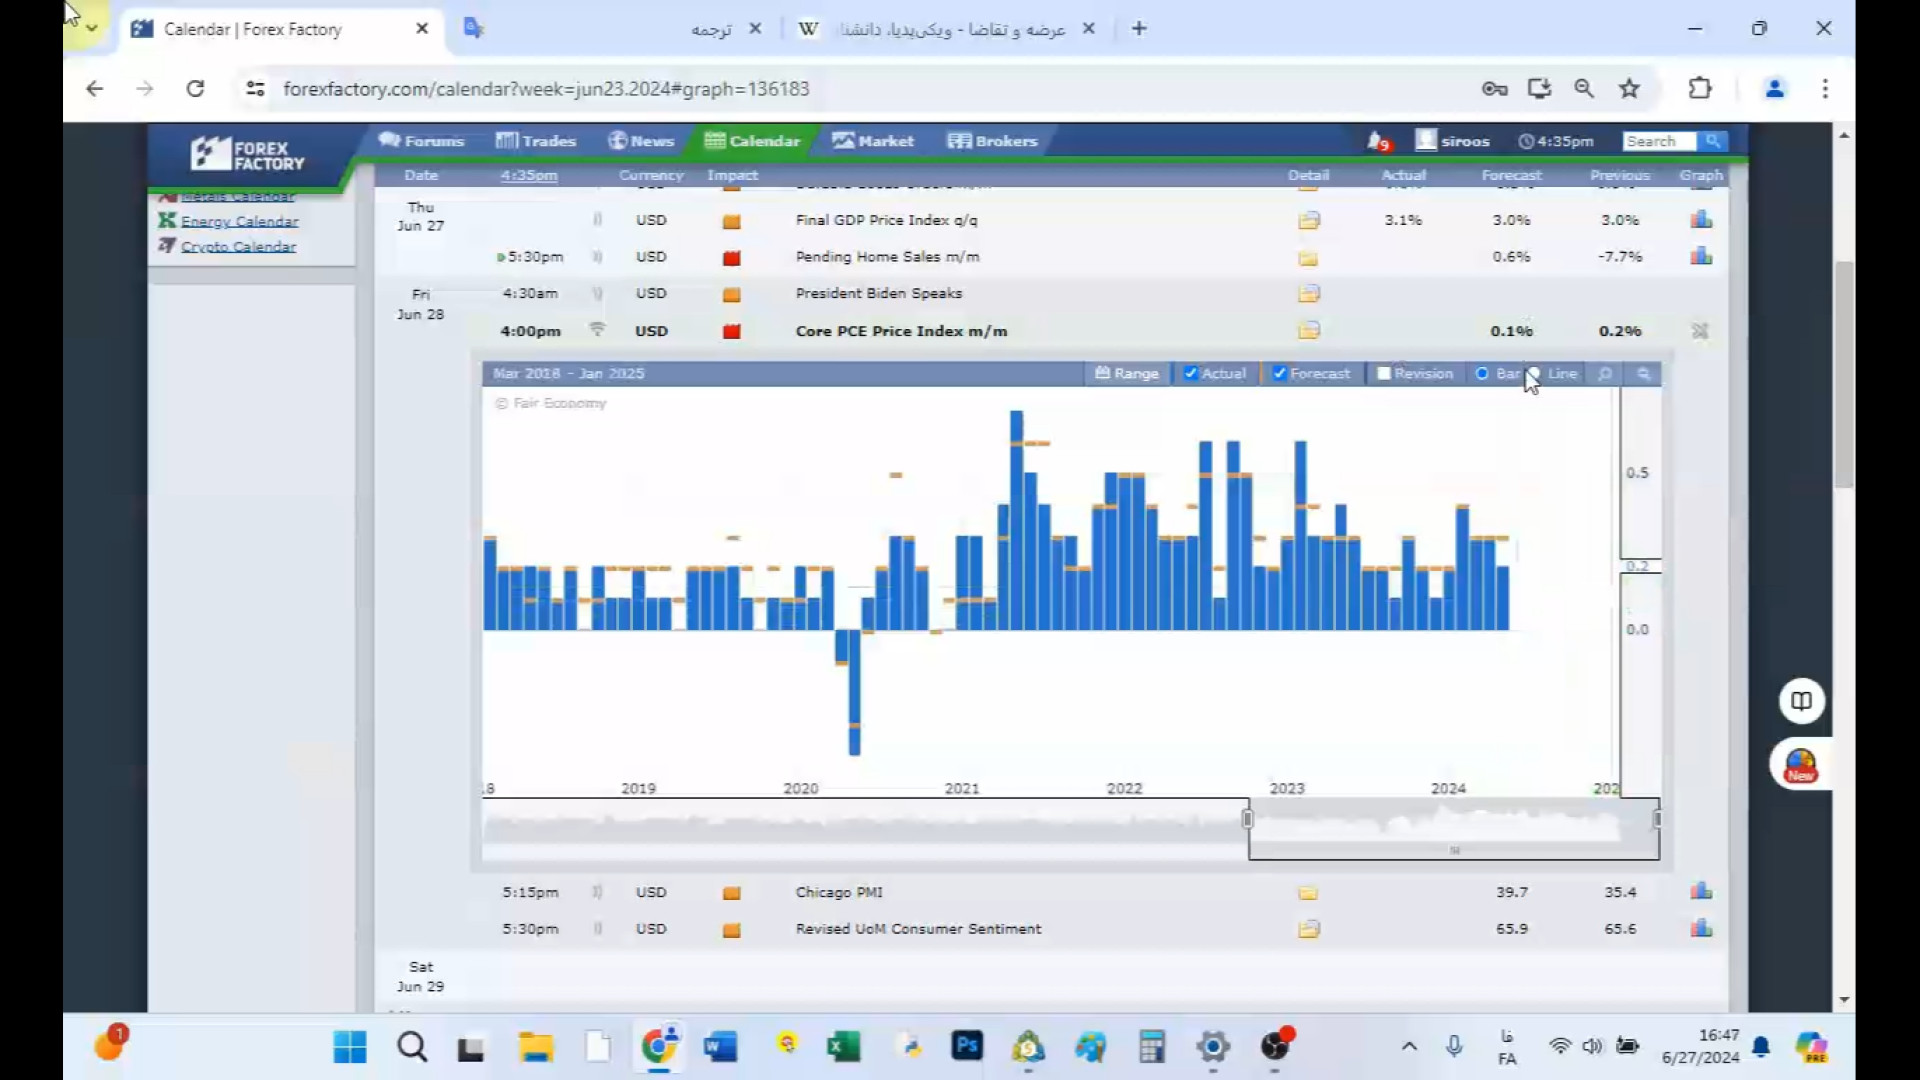Screen dimensions: 1920x1080
Task: Click the site Search input field
Action: tap(1659, 141)
